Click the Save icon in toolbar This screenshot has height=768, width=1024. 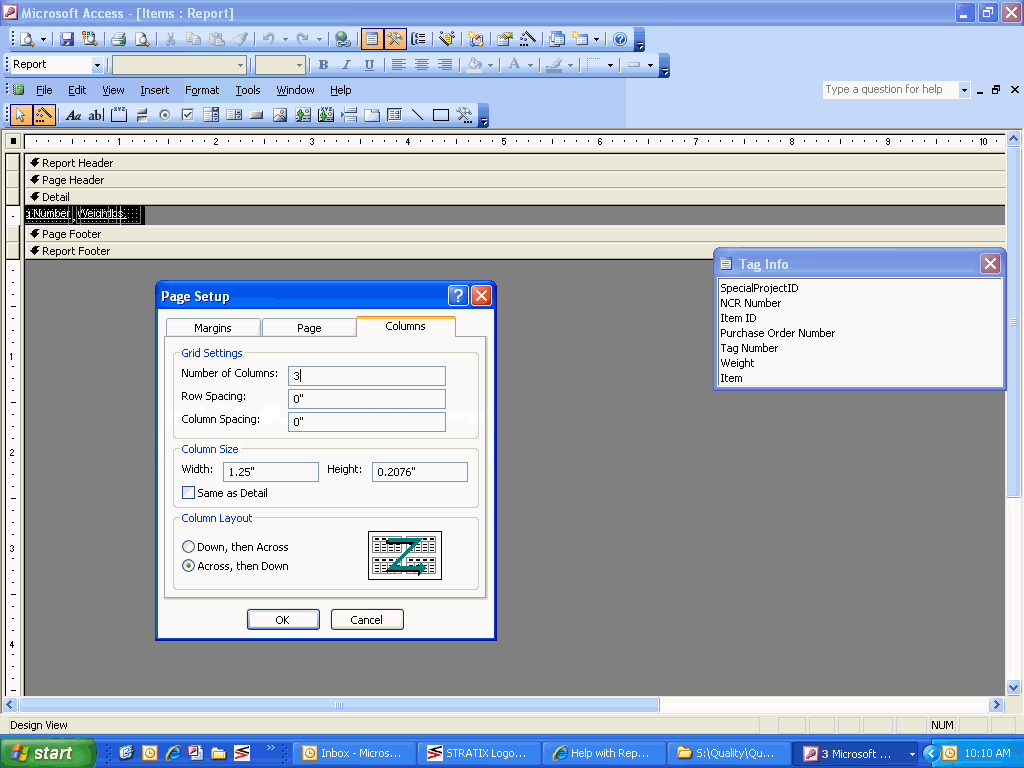(67, 40)
